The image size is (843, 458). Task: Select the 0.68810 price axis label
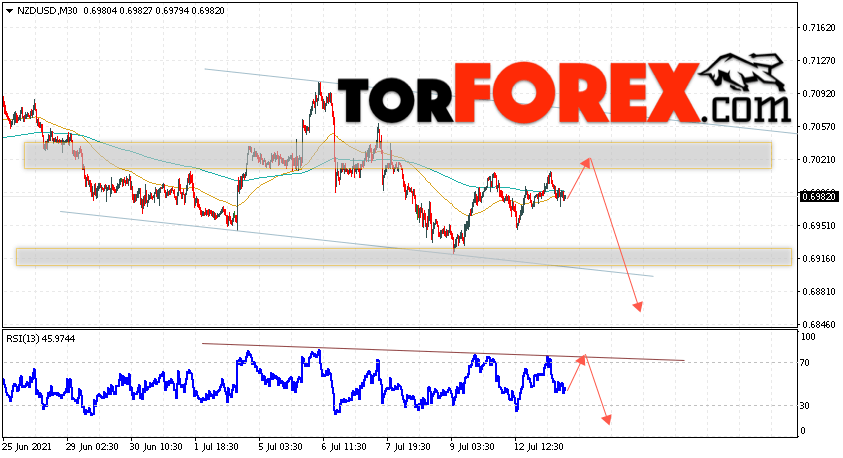click(819, 292)
